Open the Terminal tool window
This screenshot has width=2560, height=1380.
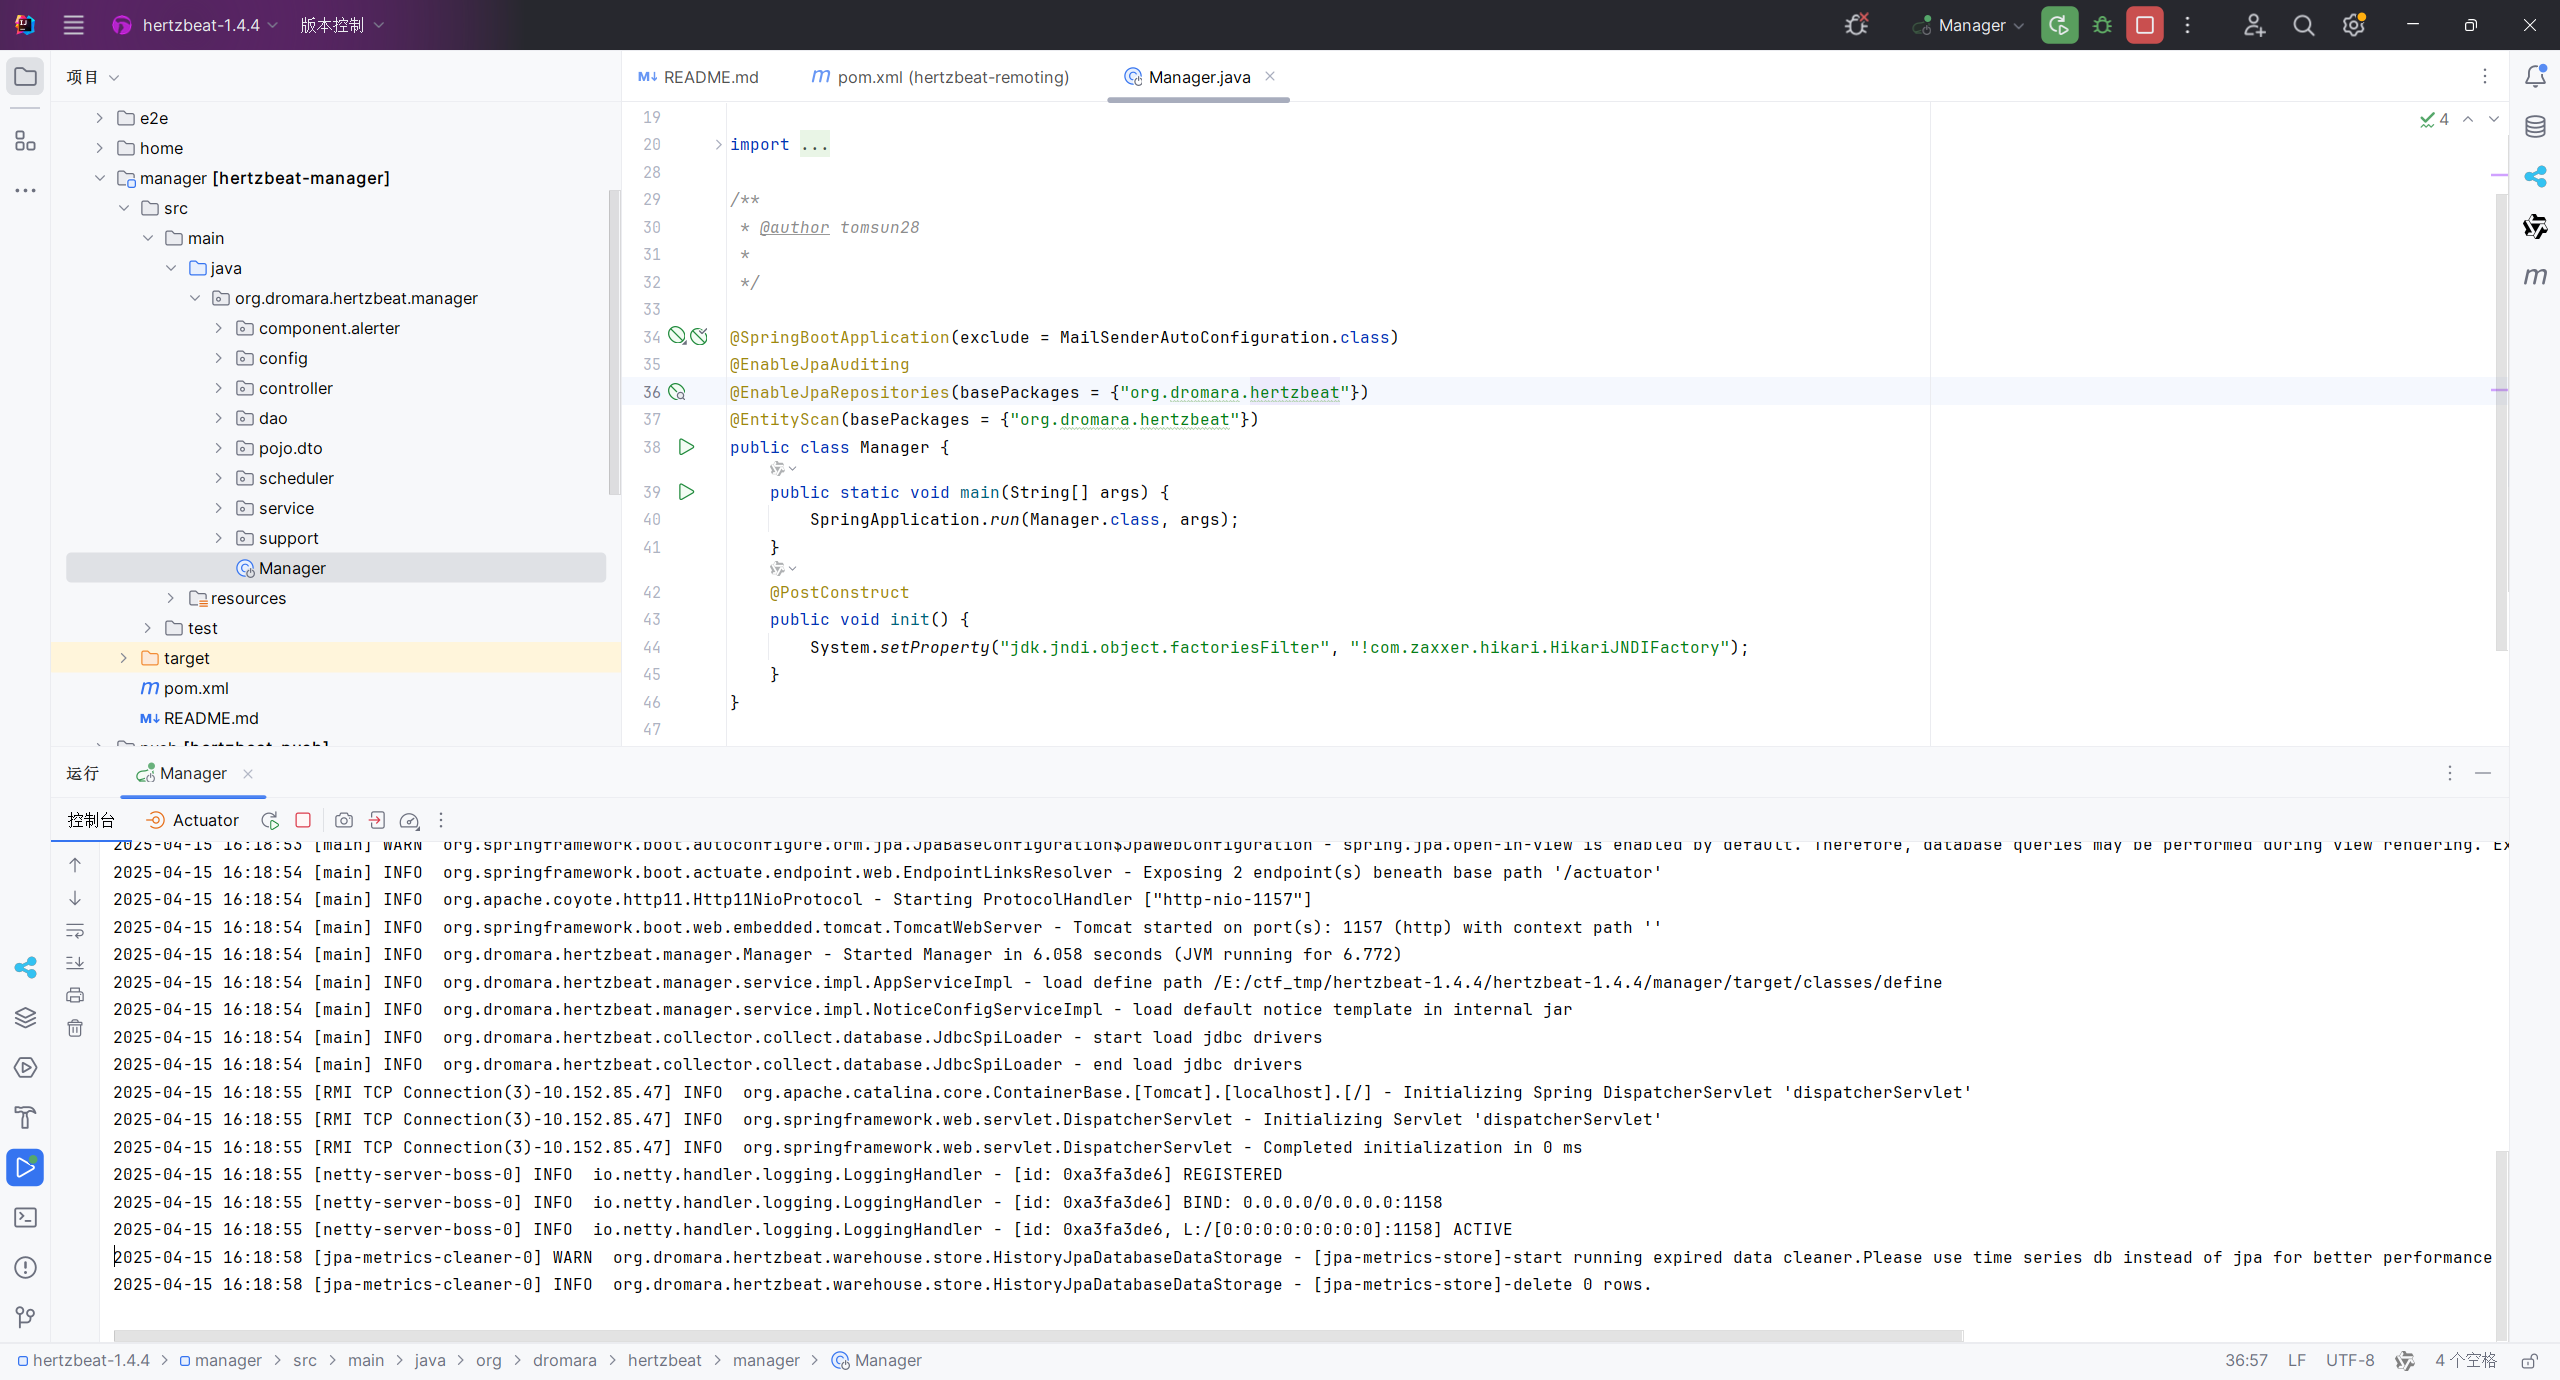pos(25,1217)
